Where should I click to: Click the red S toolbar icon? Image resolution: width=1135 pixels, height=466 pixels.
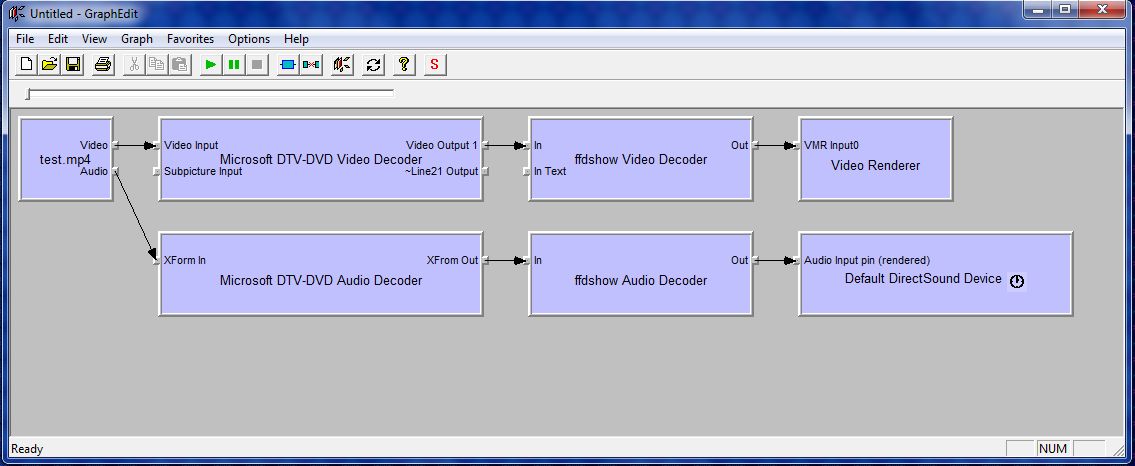(x=434, y=64)
